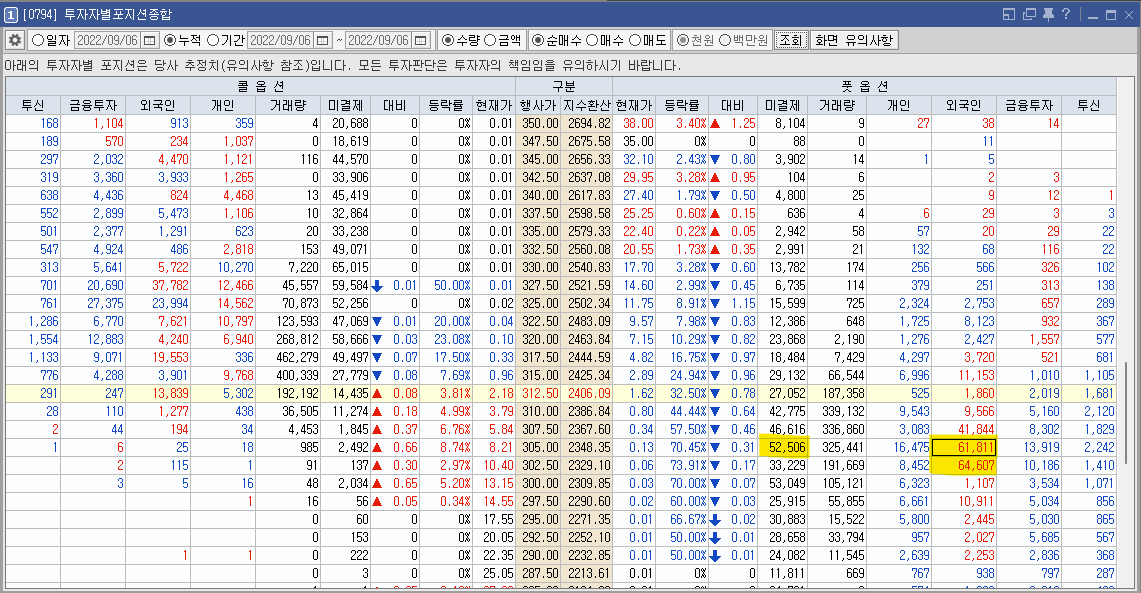Click the put financial investment 13,919 cell
1141x593 pixels.
(1029, 447)
